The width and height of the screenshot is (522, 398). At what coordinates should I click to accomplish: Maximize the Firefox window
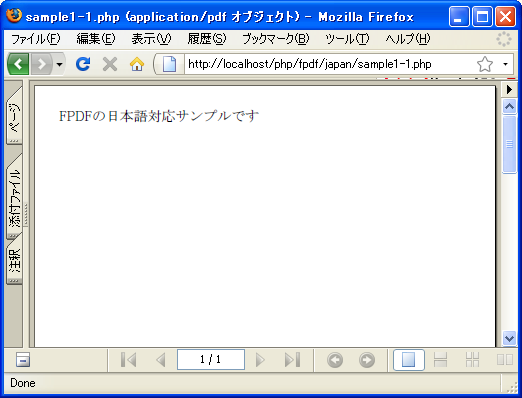point(482,16)
